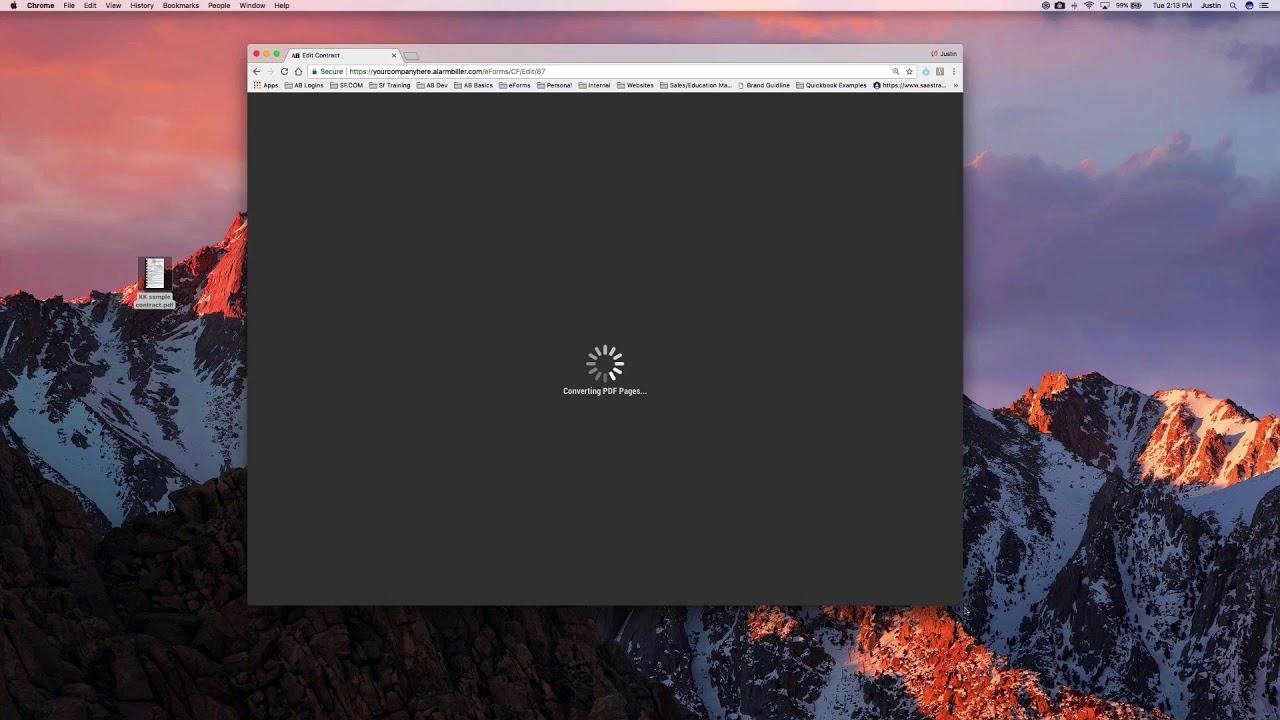Open the AB Dev bookmark folder

432,85
